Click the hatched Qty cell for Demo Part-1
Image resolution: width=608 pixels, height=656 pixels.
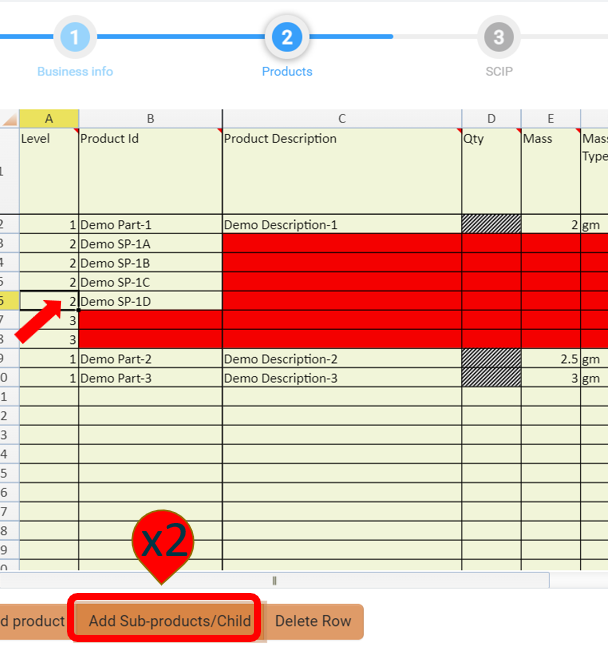(491, 225)
